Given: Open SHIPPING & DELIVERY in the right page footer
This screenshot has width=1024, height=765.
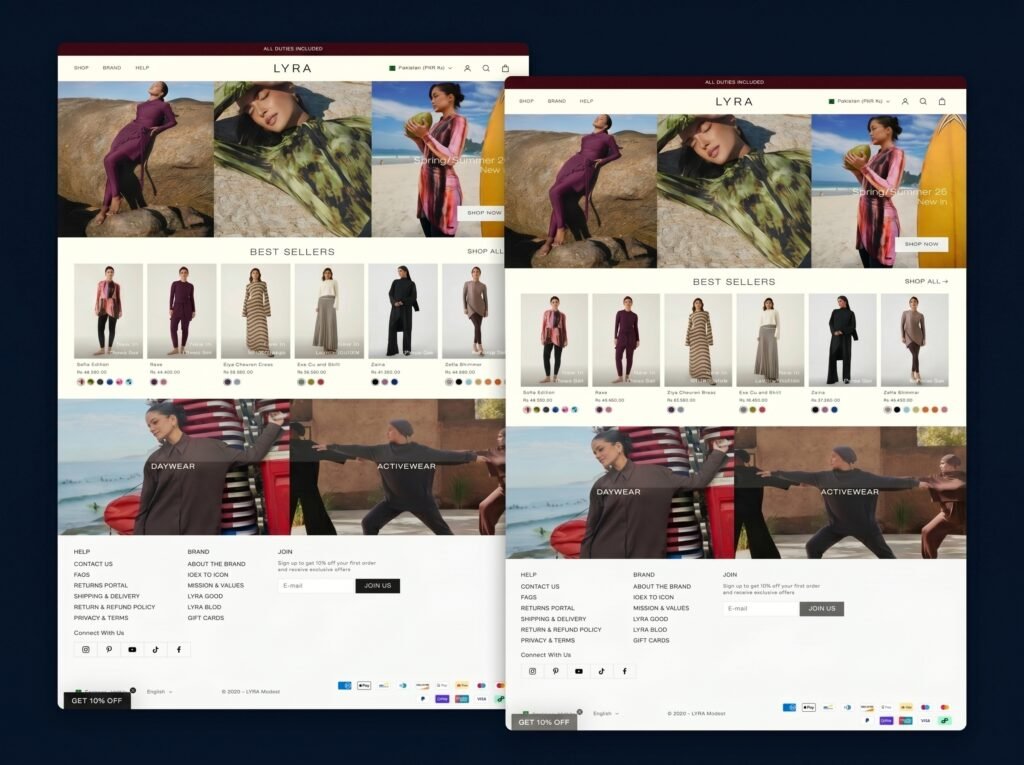Looking at the screenshot, I should [x=553, y=619].
